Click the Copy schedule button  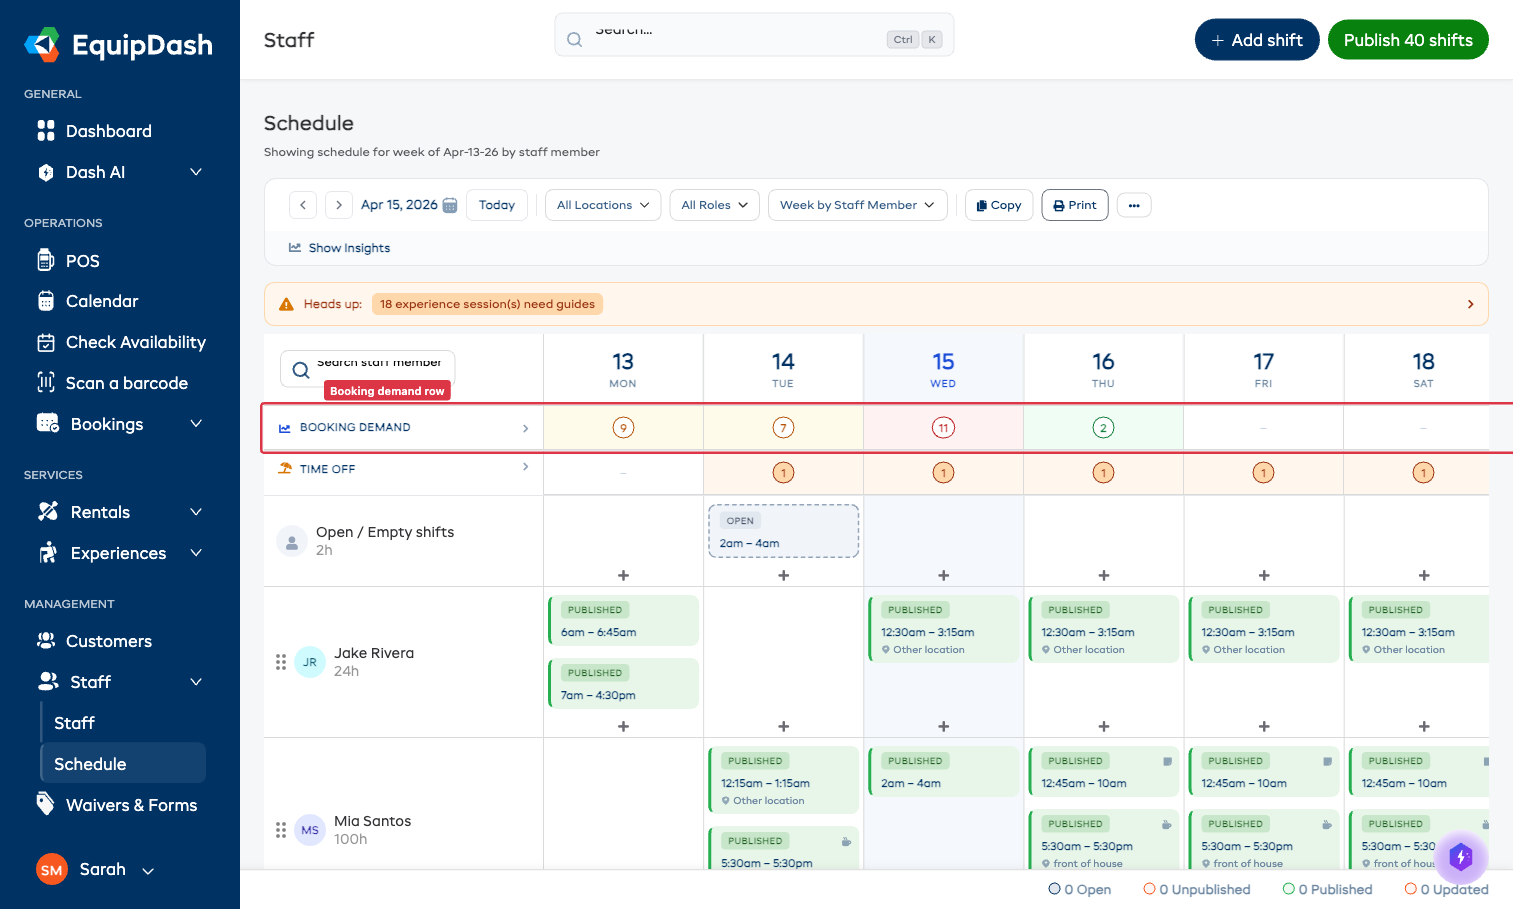click(x=999, y=205)
